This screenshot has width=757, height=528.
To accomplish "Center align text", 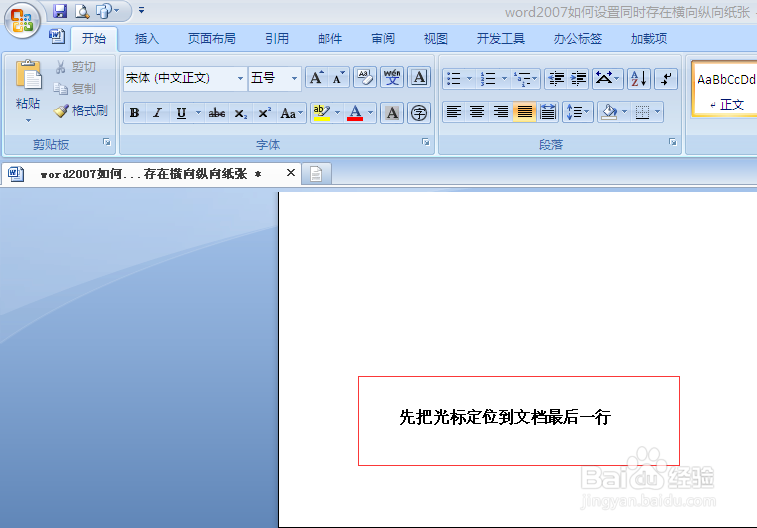I will tap(477, 113).
